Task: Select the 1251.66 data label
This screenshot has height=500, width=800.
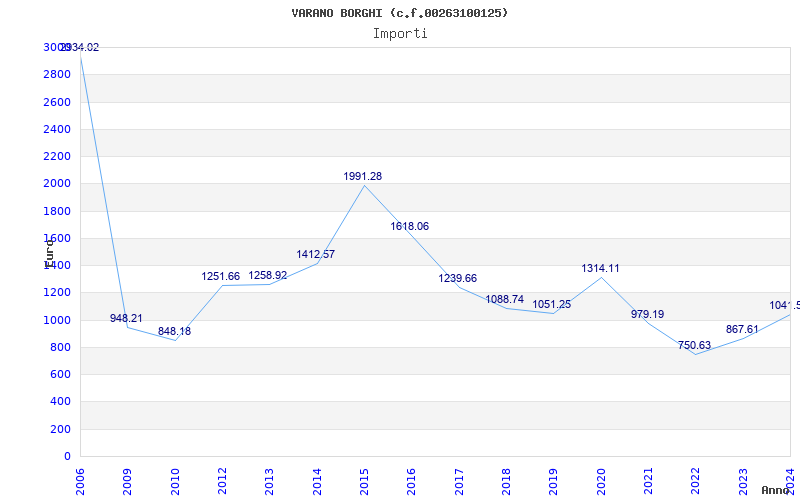Action: 220,277
